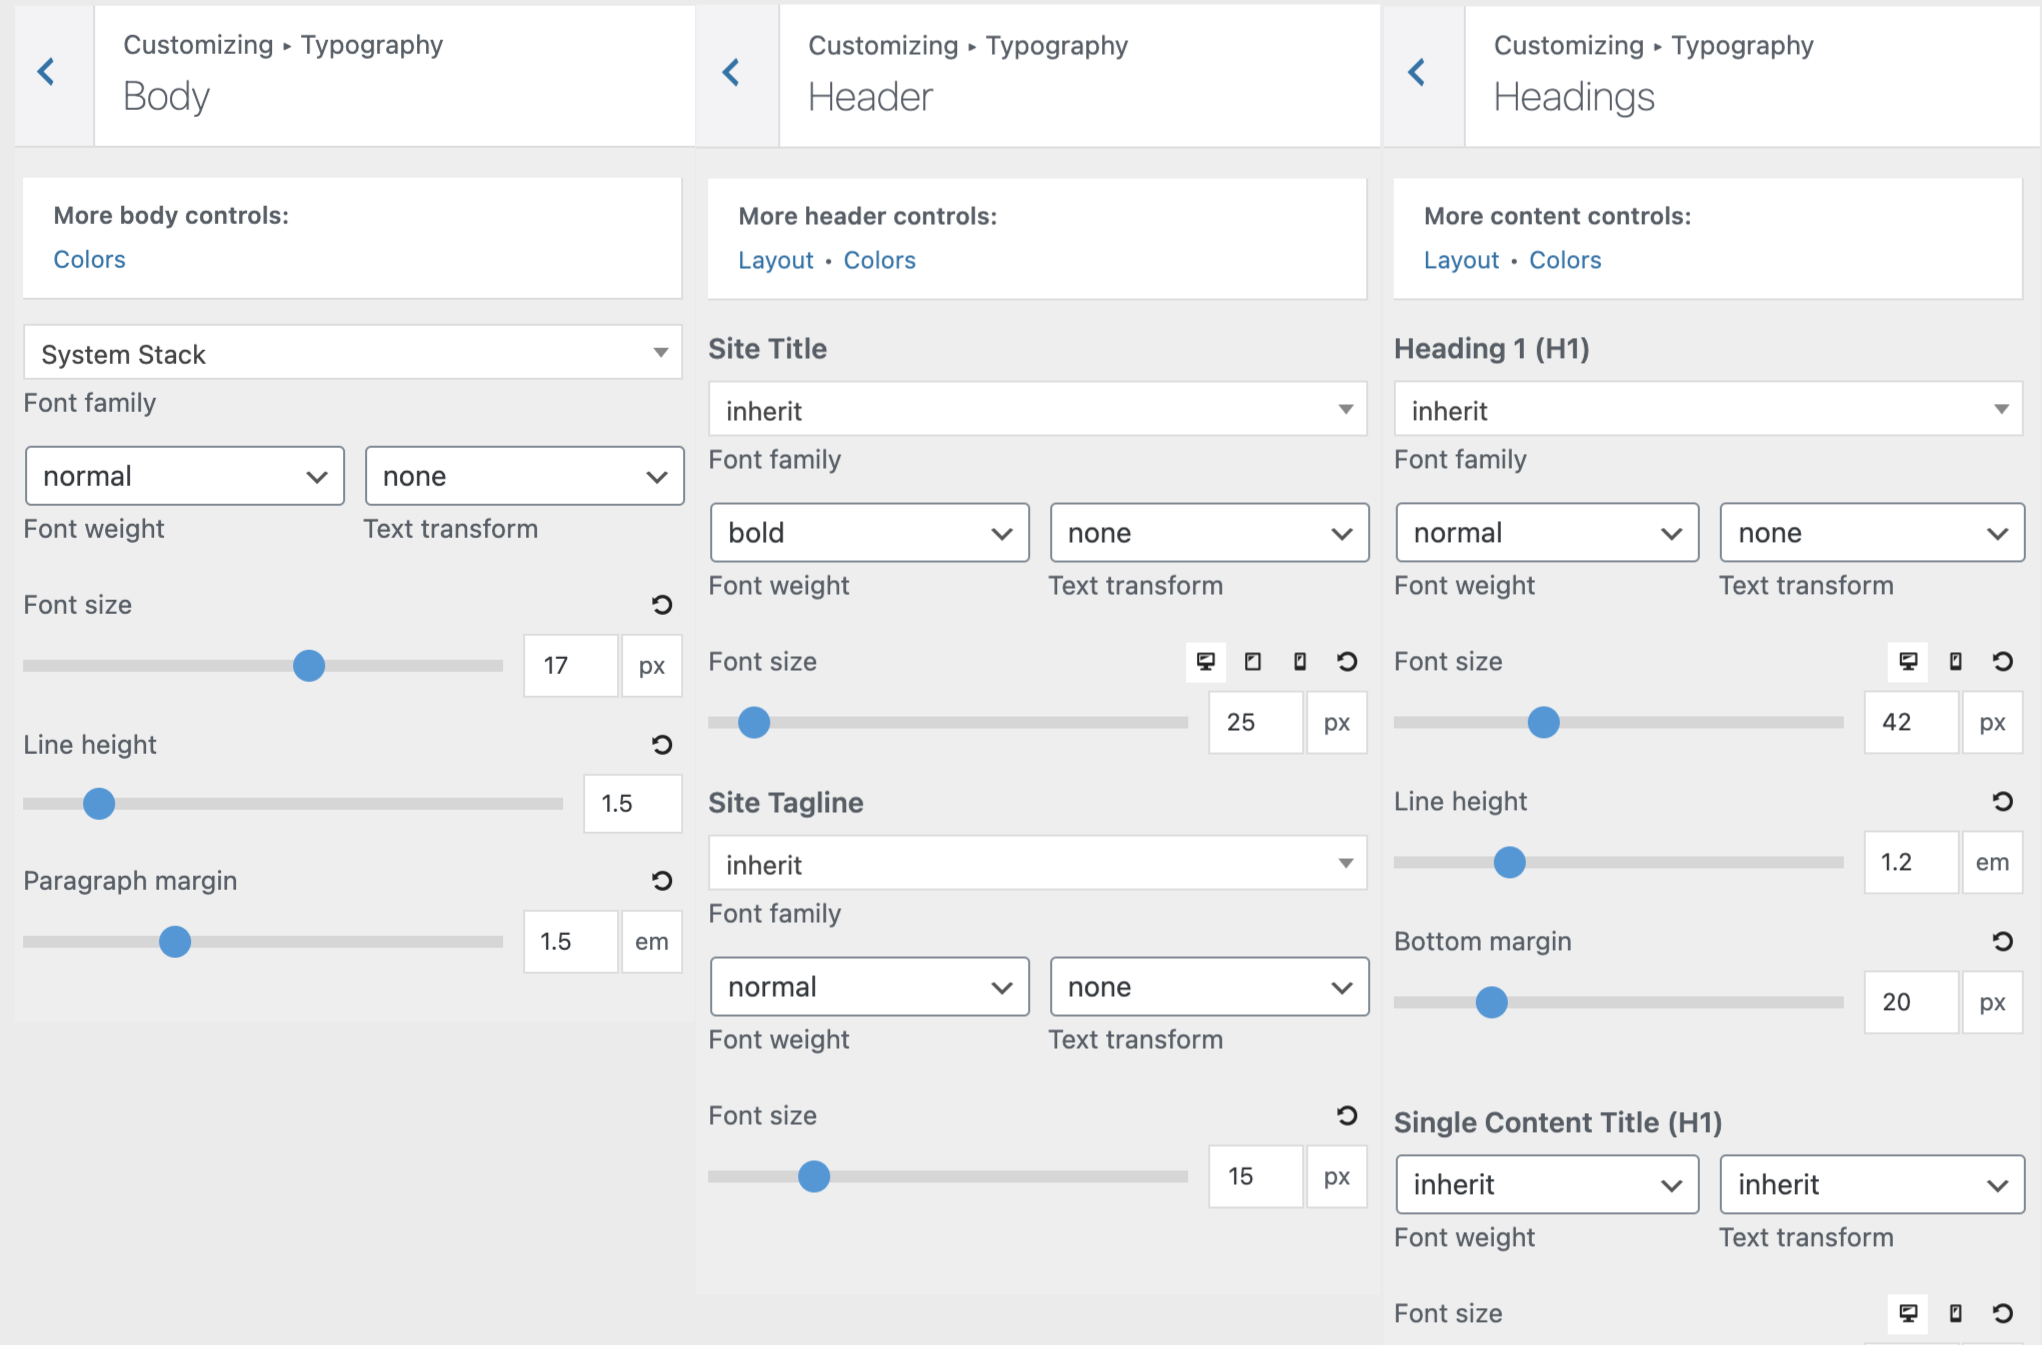Reset Body paragraph margin

662,881
